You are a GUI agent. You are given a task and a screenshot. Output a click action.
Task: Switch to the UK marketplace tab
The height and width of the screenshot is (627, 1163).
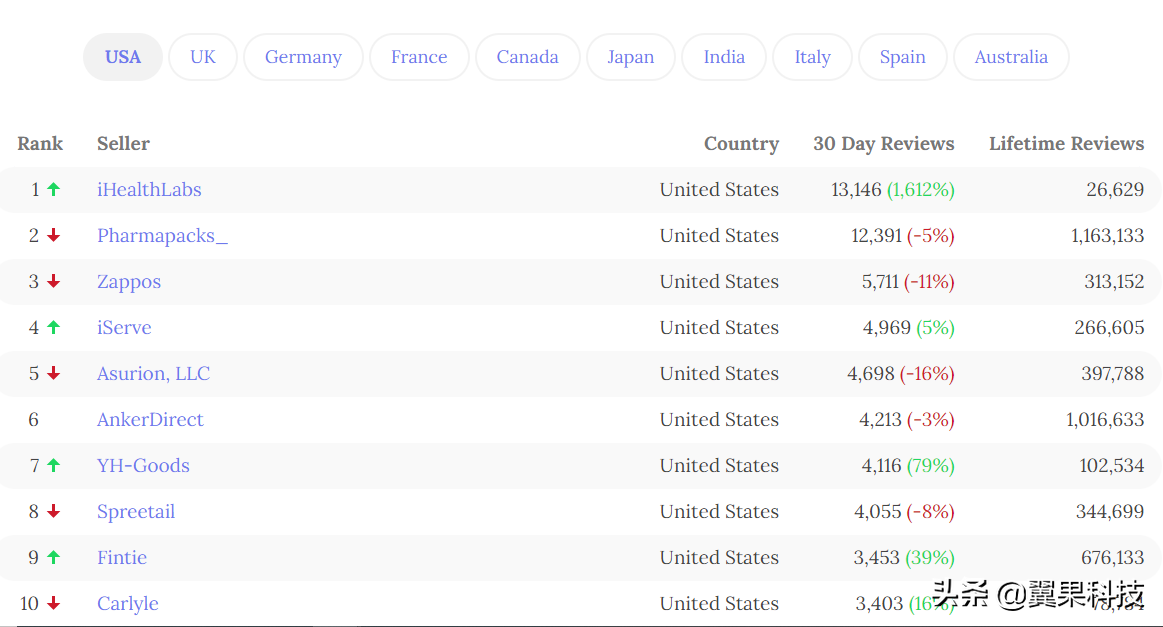202,57
